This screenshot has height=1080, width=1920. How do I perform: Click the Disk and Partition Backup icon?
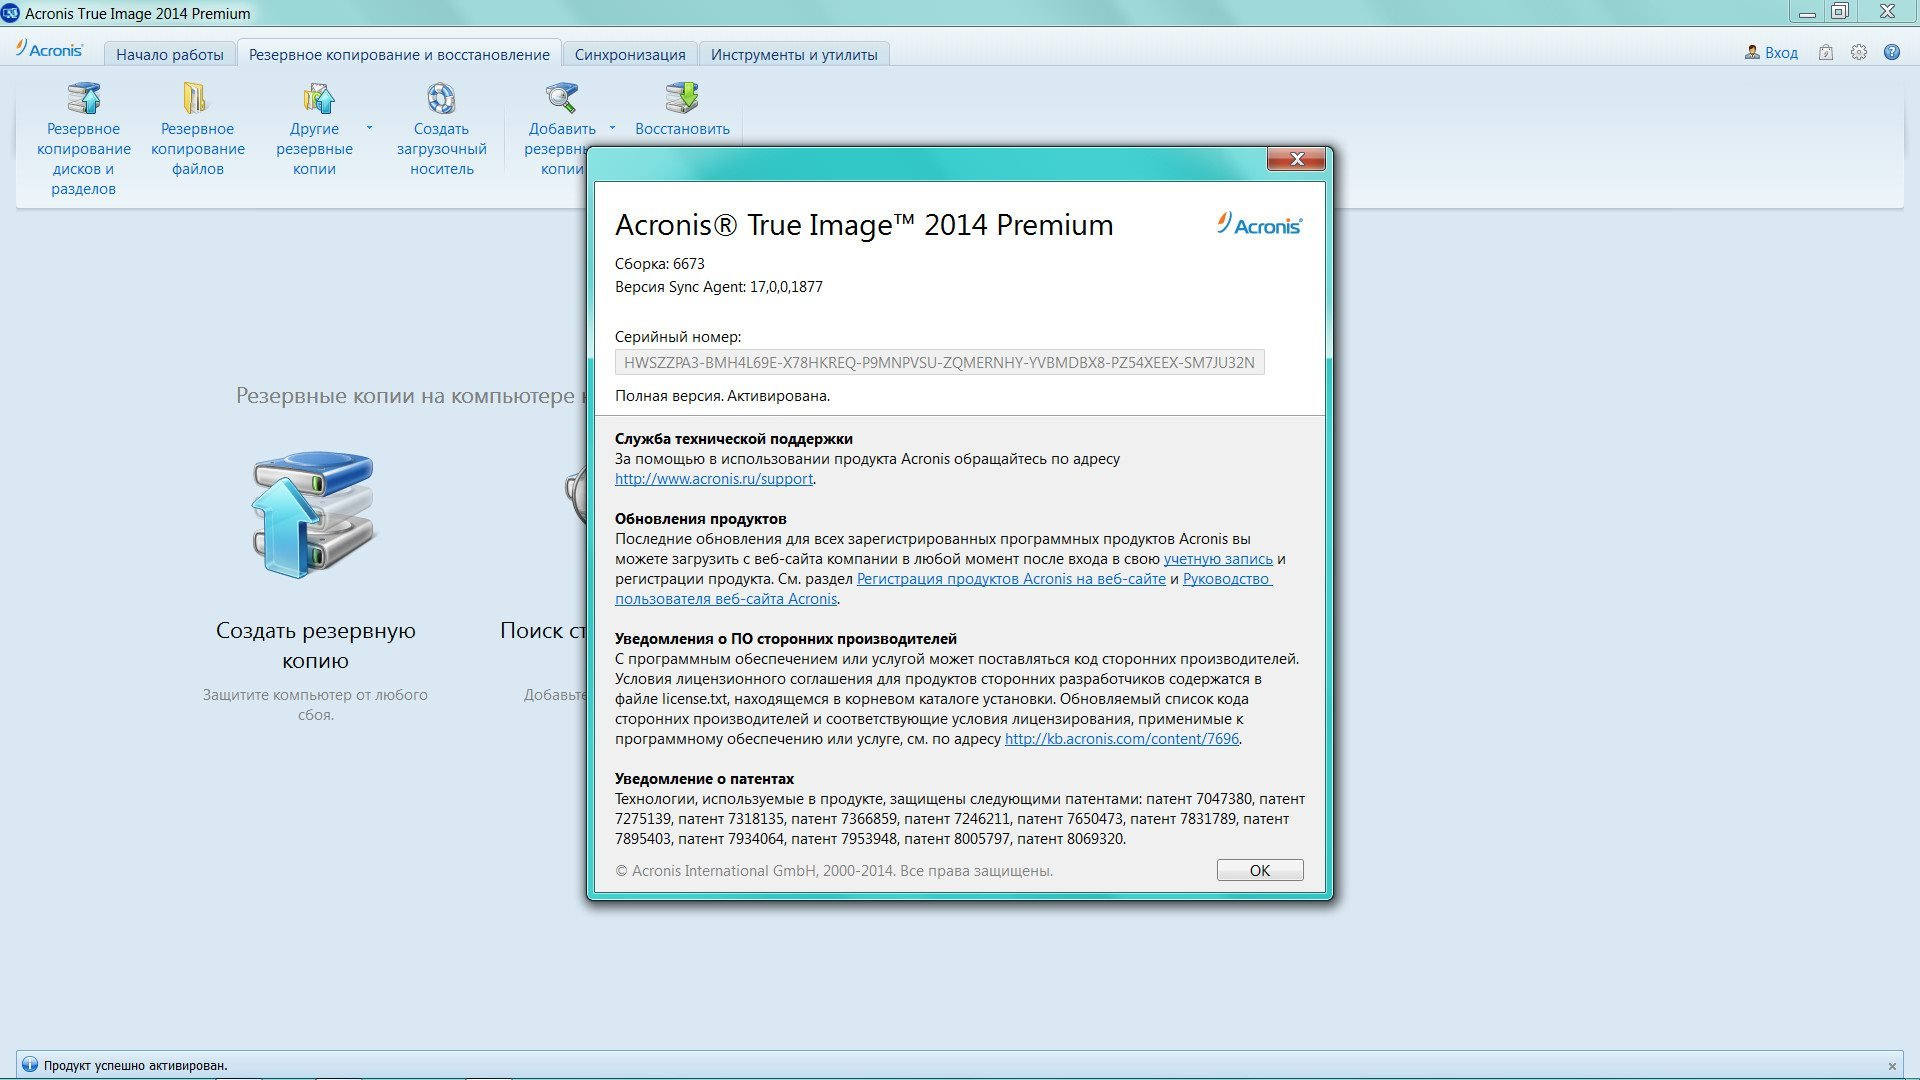click(84, 98)
